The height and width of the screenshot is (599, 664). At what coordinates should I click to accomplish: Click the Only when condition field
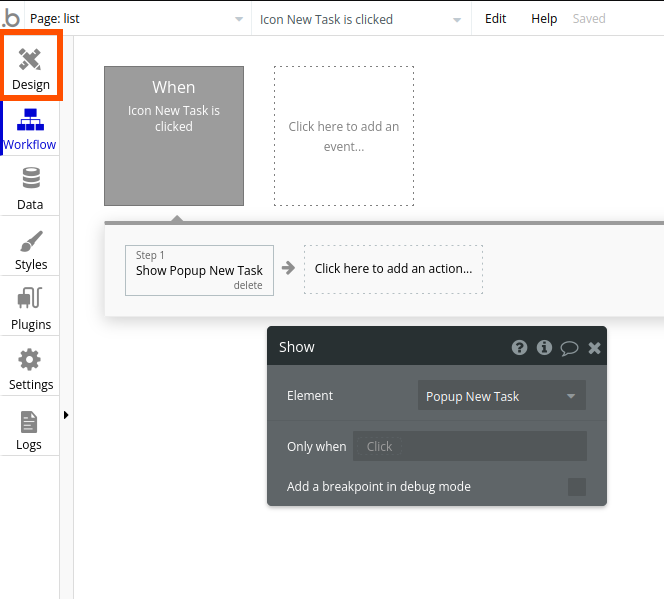tap(470, 446)
